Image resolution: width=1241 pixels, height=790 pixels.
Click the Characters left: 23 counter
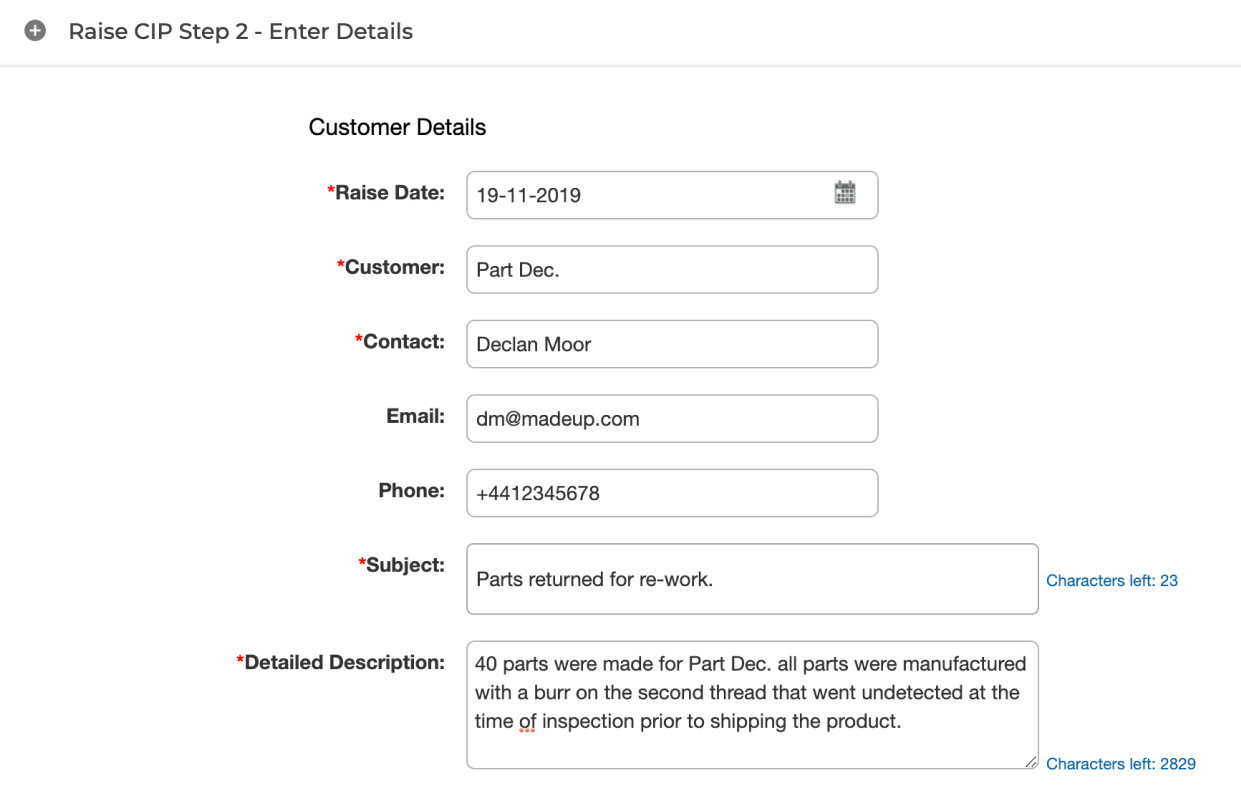(1112, 581)
